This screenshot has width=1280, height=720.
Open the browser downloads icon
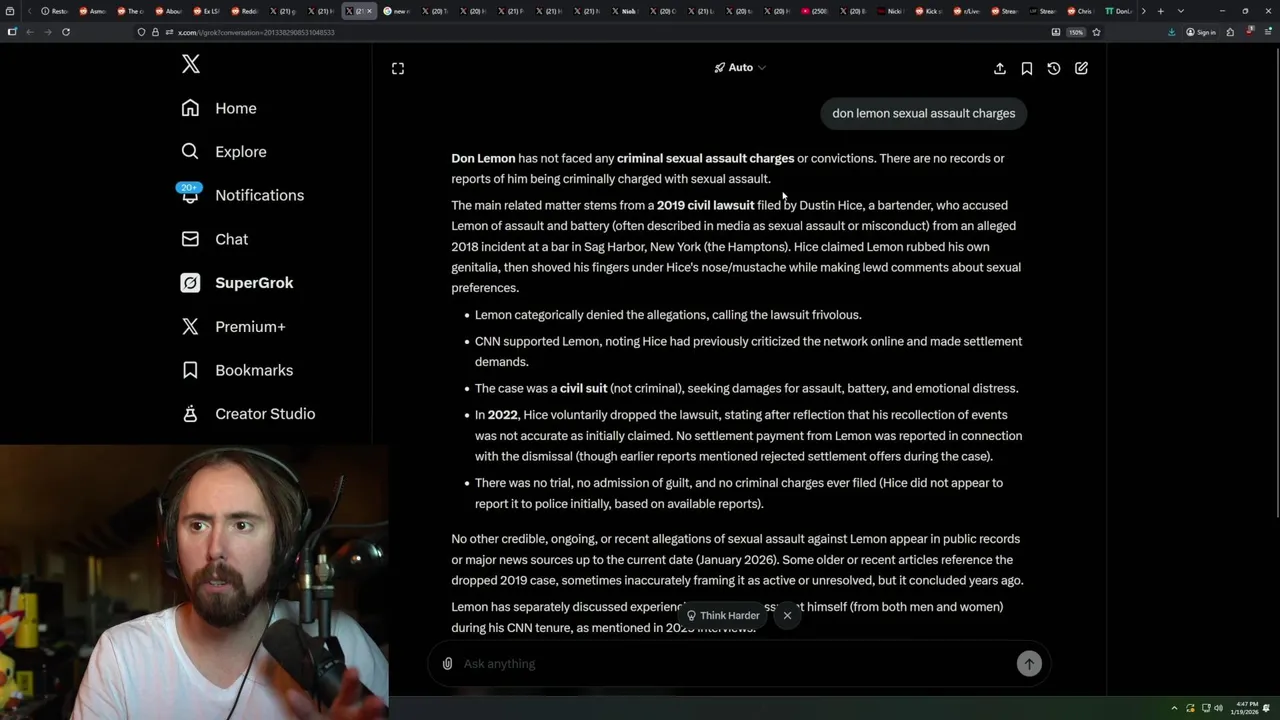[x=1171, y=32]
